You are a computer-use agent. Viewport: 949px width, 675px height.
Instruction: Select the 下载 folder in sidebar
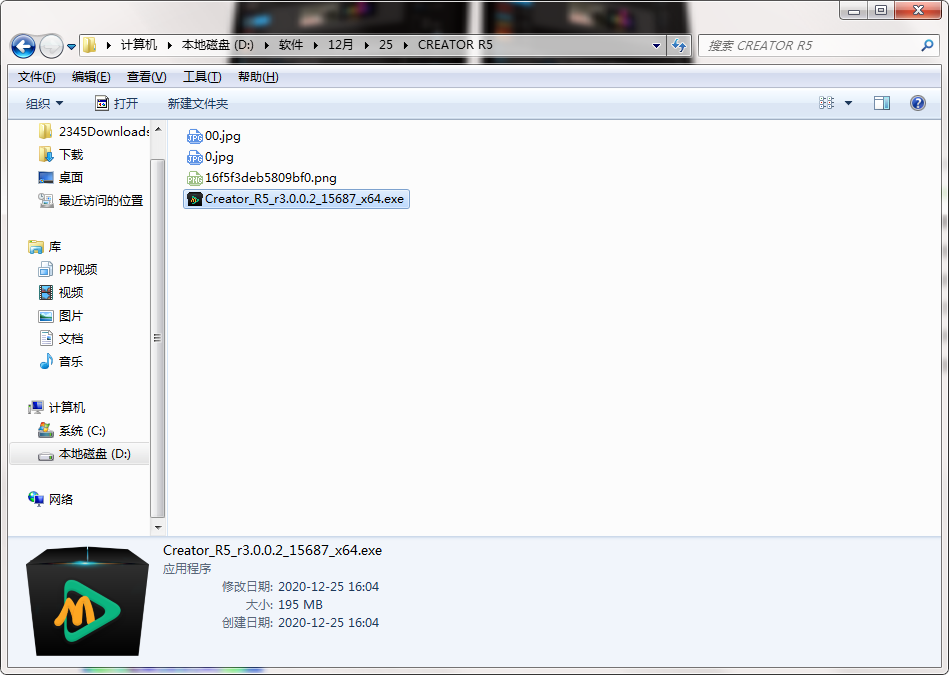pyautogui.click(x=61, y=154)
